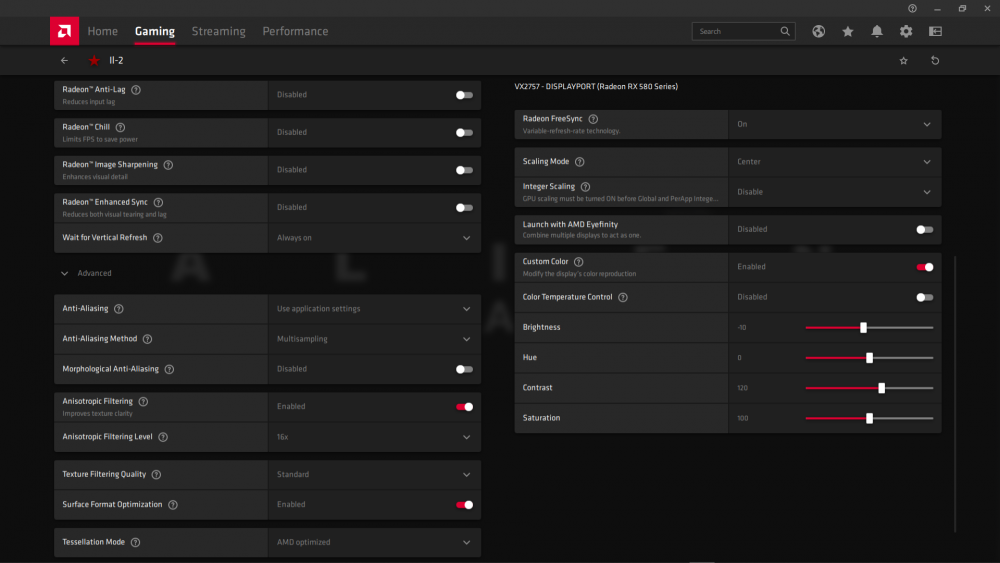This screenshot has height=563, width=1000.
Task: Click the Contrast slider handle
Action: tap(881, 388)
